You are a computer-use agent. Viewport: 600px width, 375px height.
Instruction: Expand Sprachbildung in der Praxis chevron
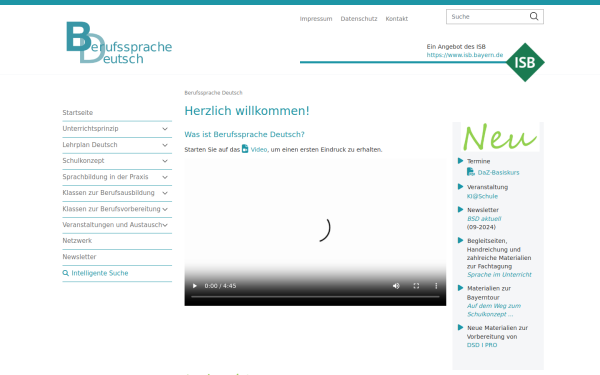[165, 177]
